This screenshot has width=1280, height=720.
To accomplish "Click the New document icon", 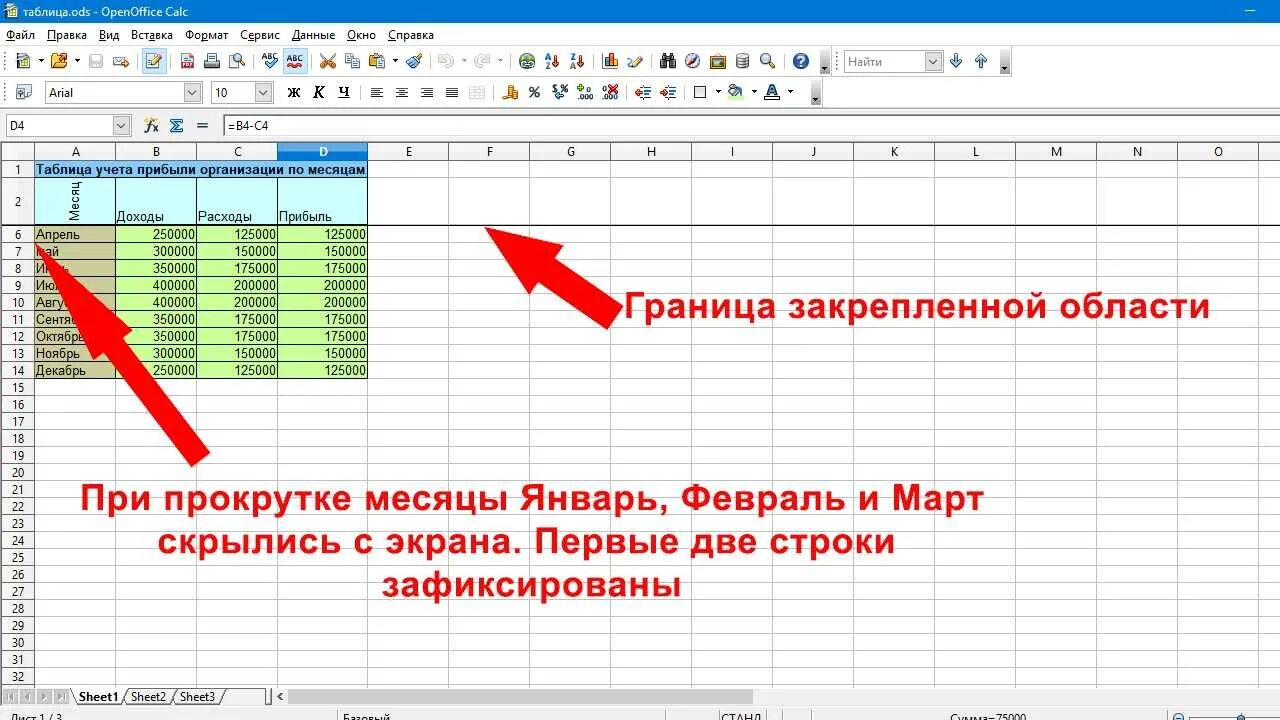I will click(x=23, y=61).
